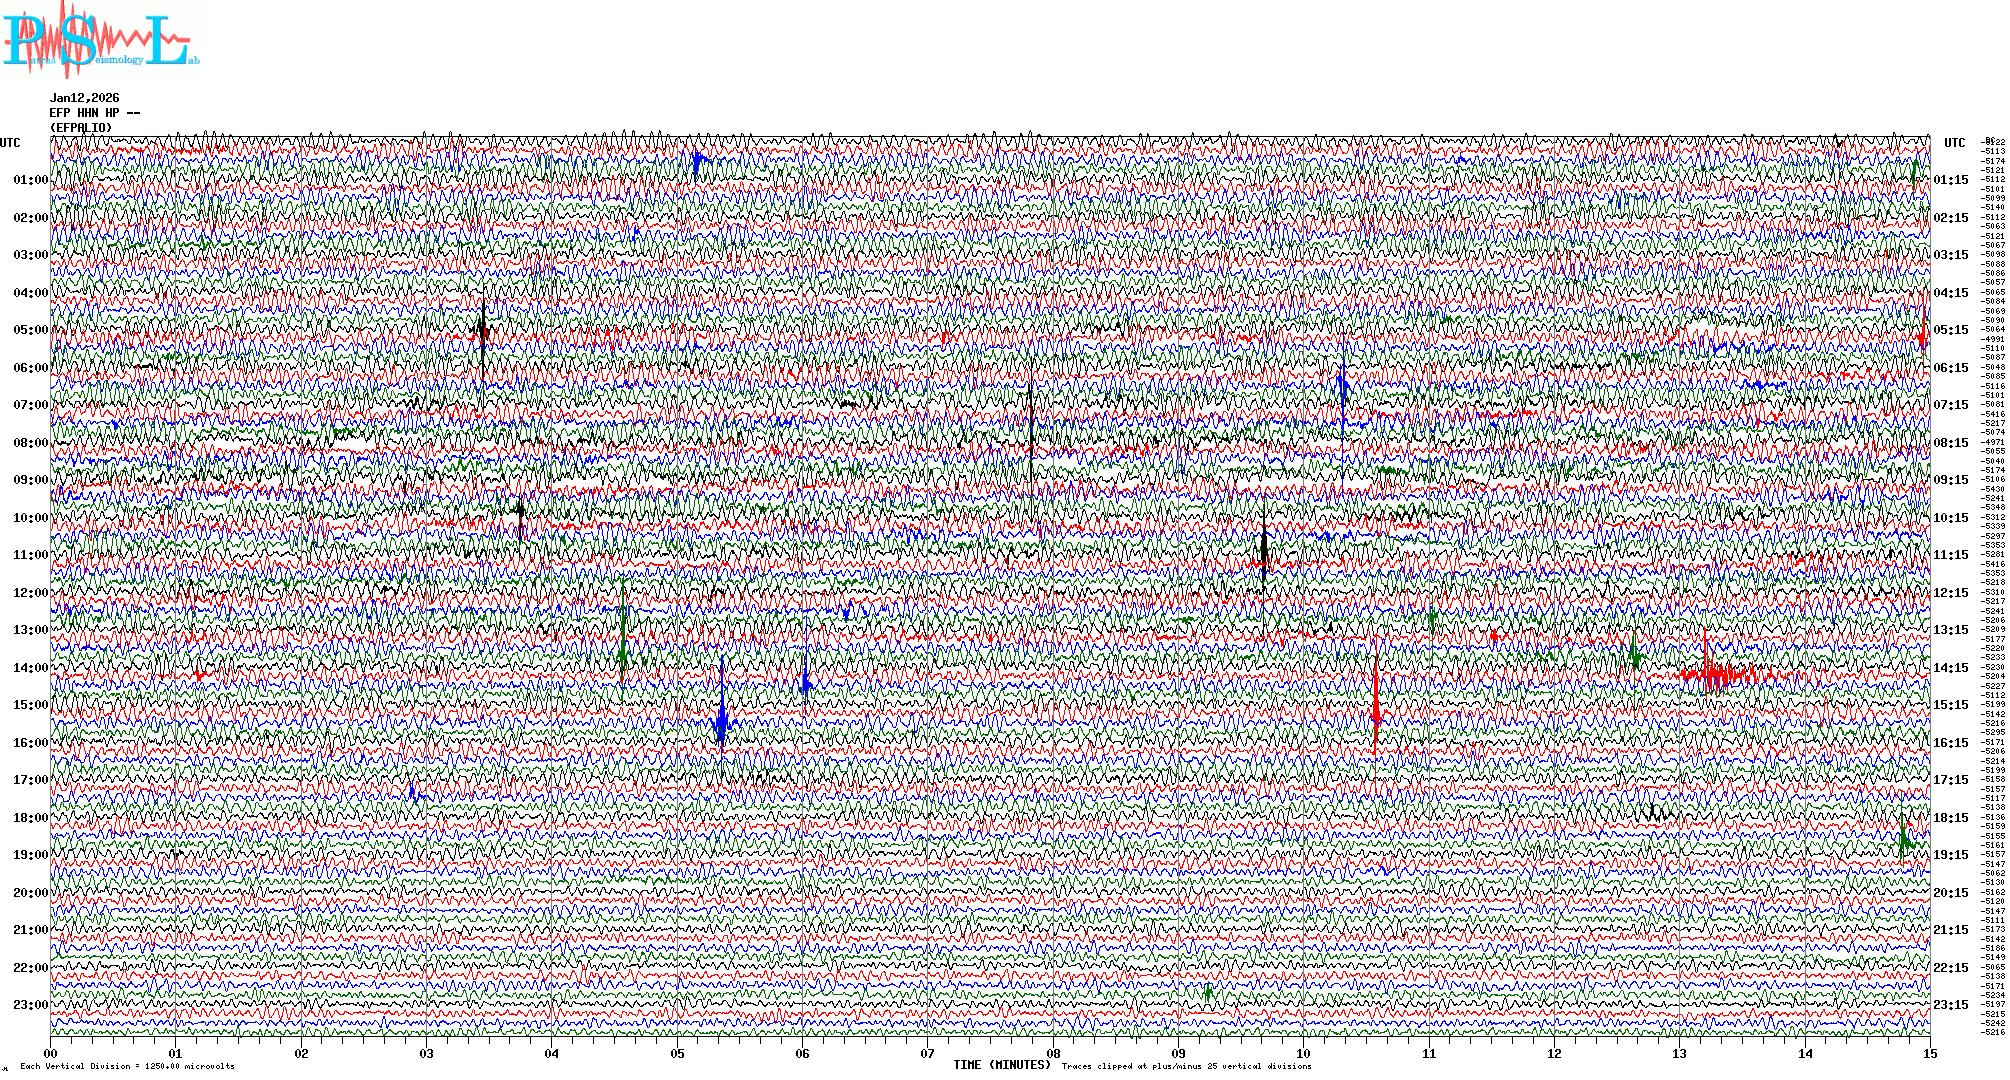Click the PSL seismology lab logo
The height and width of the screenshot is (1080, 2010).
[x=100, y=40]
